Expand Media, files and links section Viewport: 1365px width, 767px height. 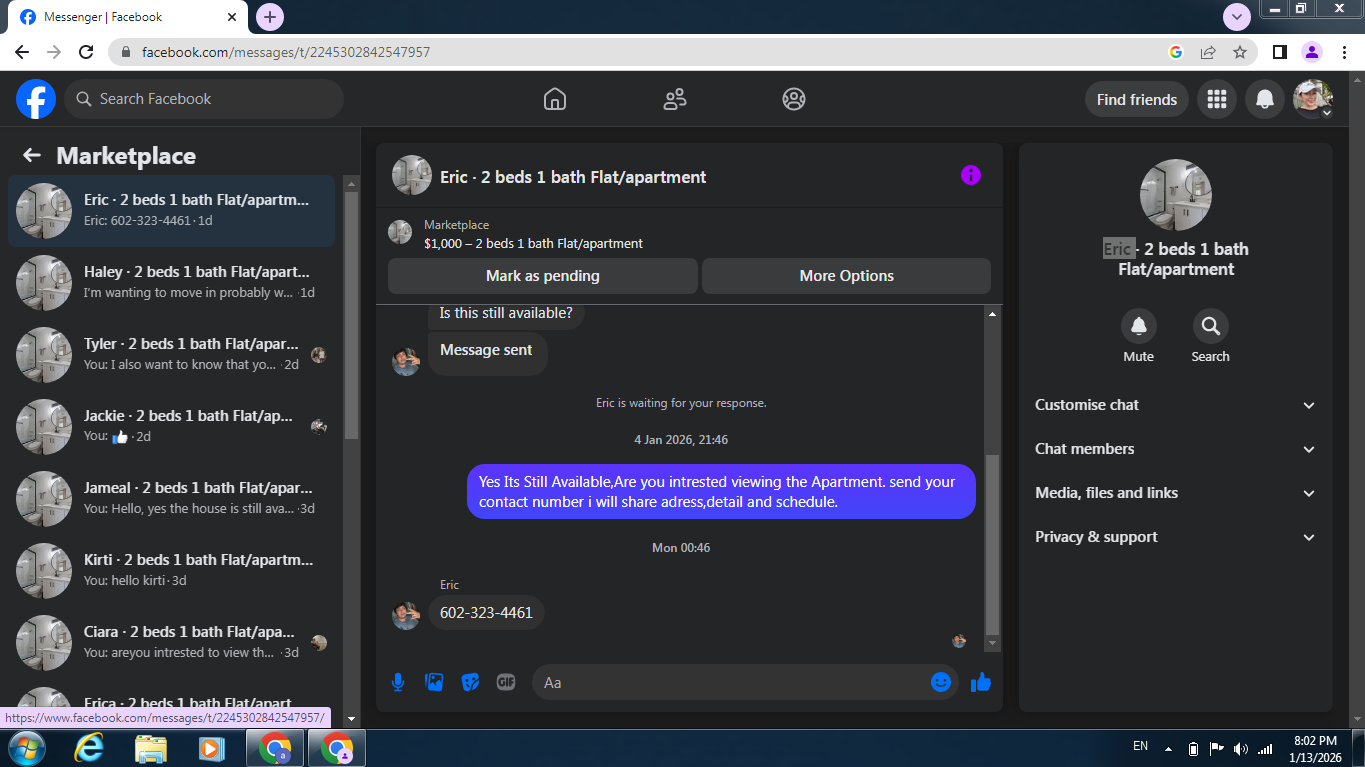1176,493
